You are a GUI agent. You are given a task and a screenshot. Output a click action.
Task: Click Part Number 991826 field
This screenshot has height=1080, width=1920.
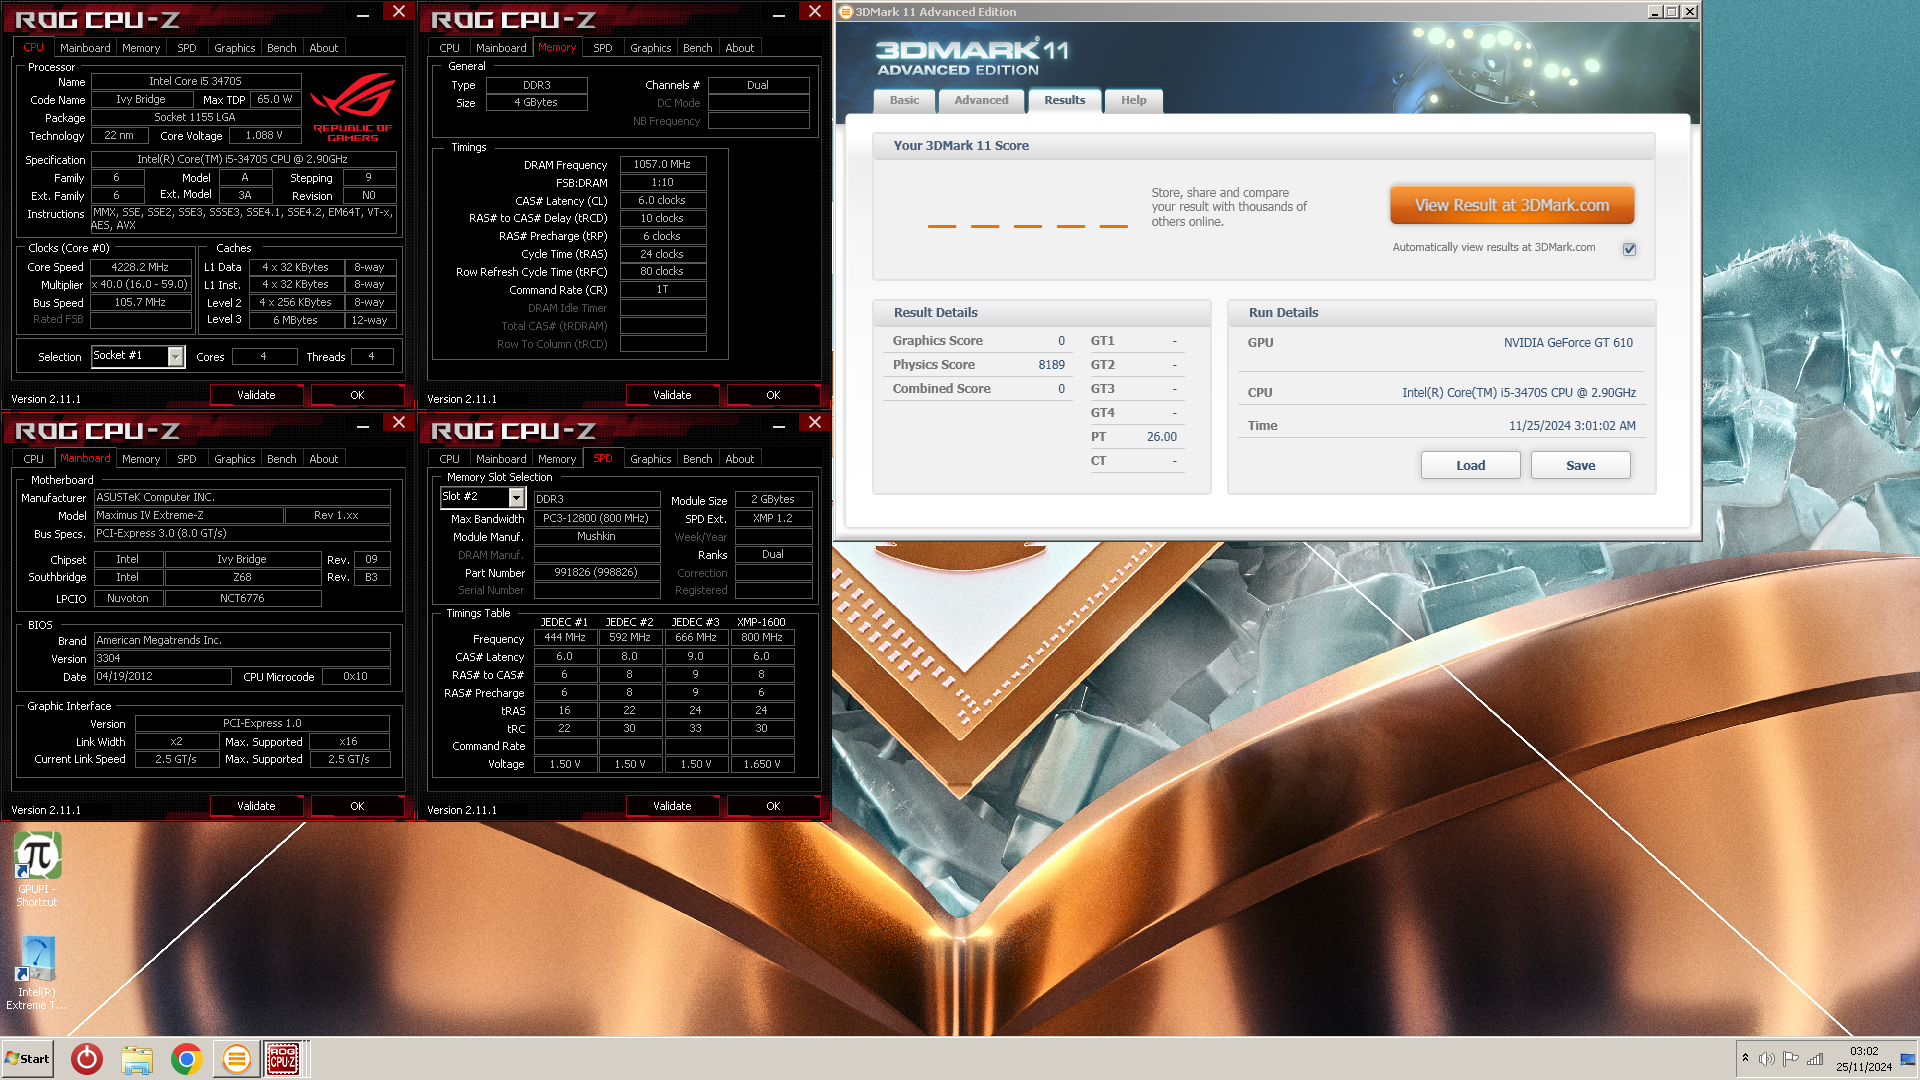[596, 572]
